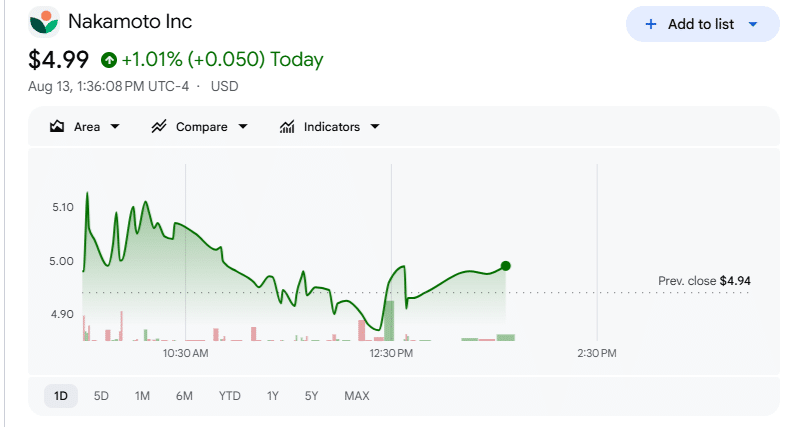This screenshot has width=800, height=427.
Task: Click the USD currency label
Action: (224, 86)
